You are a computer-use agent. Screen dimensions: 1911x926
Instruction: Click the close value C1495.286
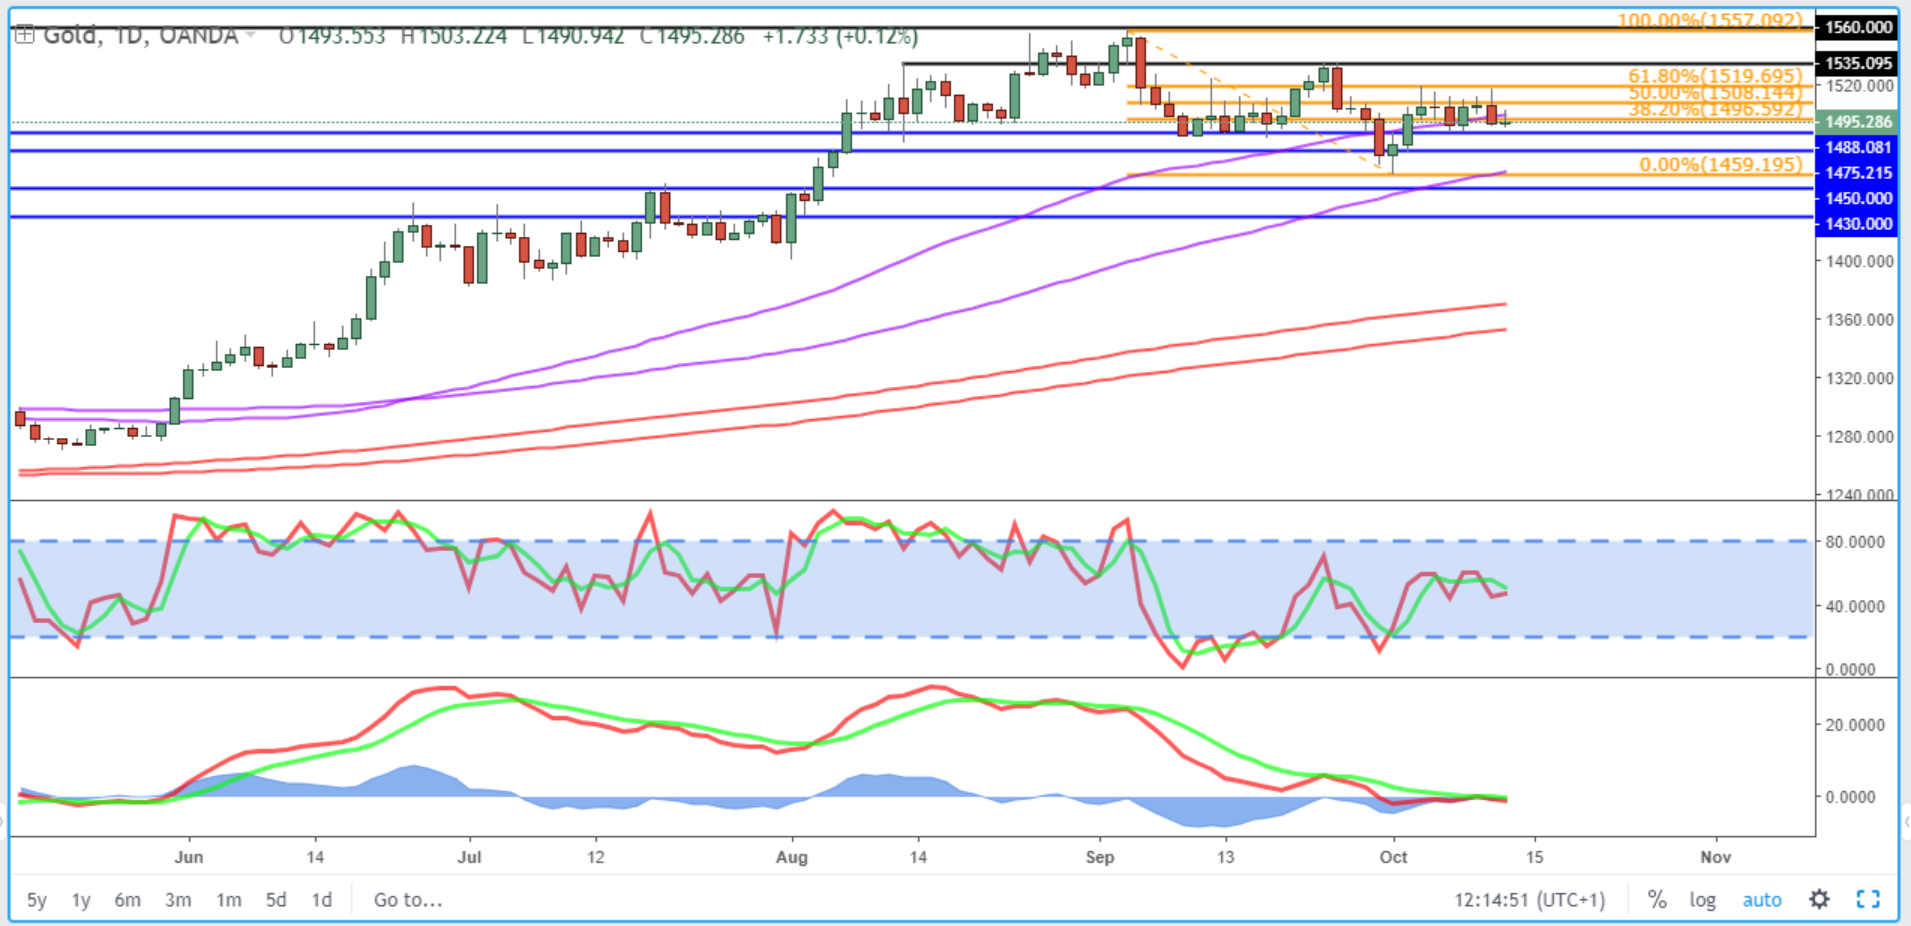coord(692,36)
